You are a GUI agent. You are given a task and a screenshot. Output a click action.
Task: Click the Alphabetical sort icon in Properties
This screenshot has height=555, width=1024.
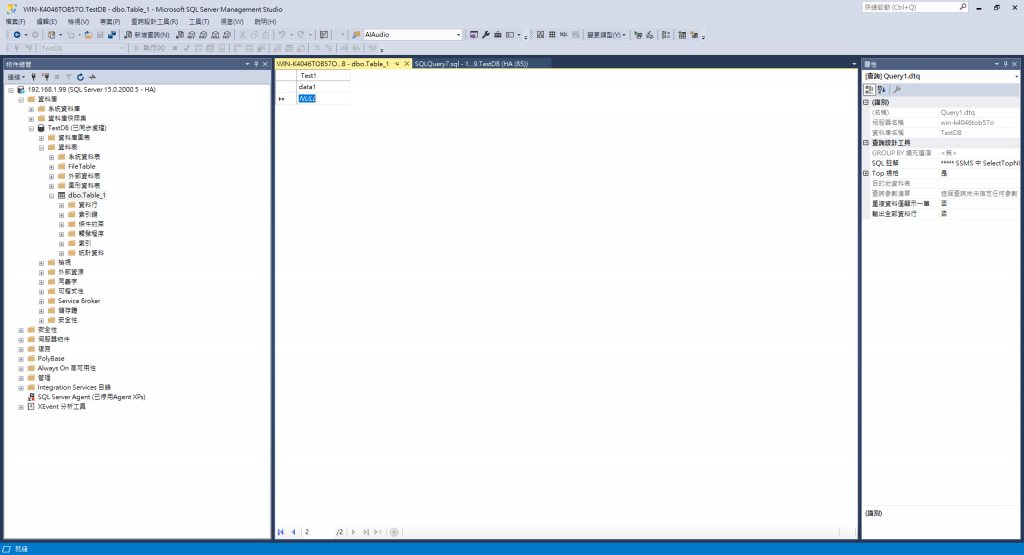(x=882, y=89)
